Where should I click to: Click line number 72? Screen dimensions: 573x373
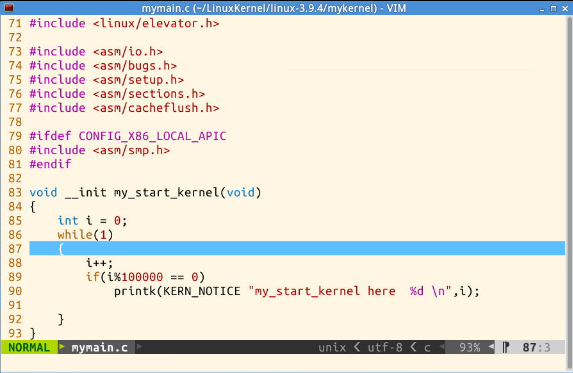pyautogui.click(x=15, y=38)
